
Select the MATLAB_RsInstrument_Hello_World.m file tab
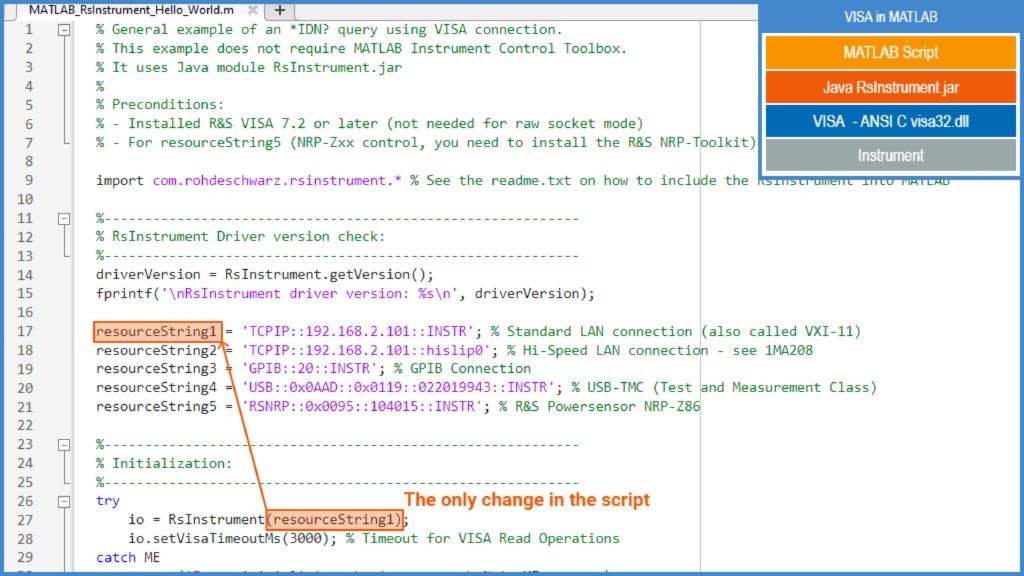pyautogui.click(x=130, y=9)
